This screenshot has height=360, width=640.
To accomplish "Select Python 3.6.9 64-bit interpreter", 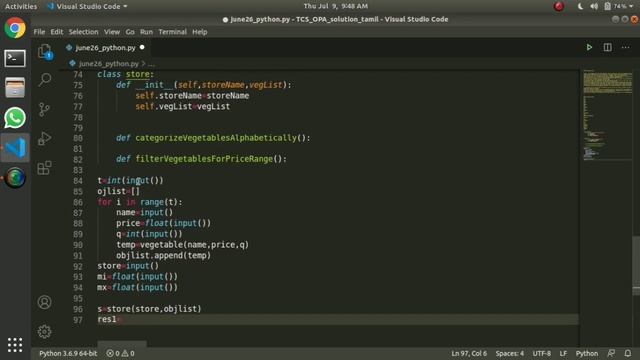I will pyautogui.click(x=68, y=353).
